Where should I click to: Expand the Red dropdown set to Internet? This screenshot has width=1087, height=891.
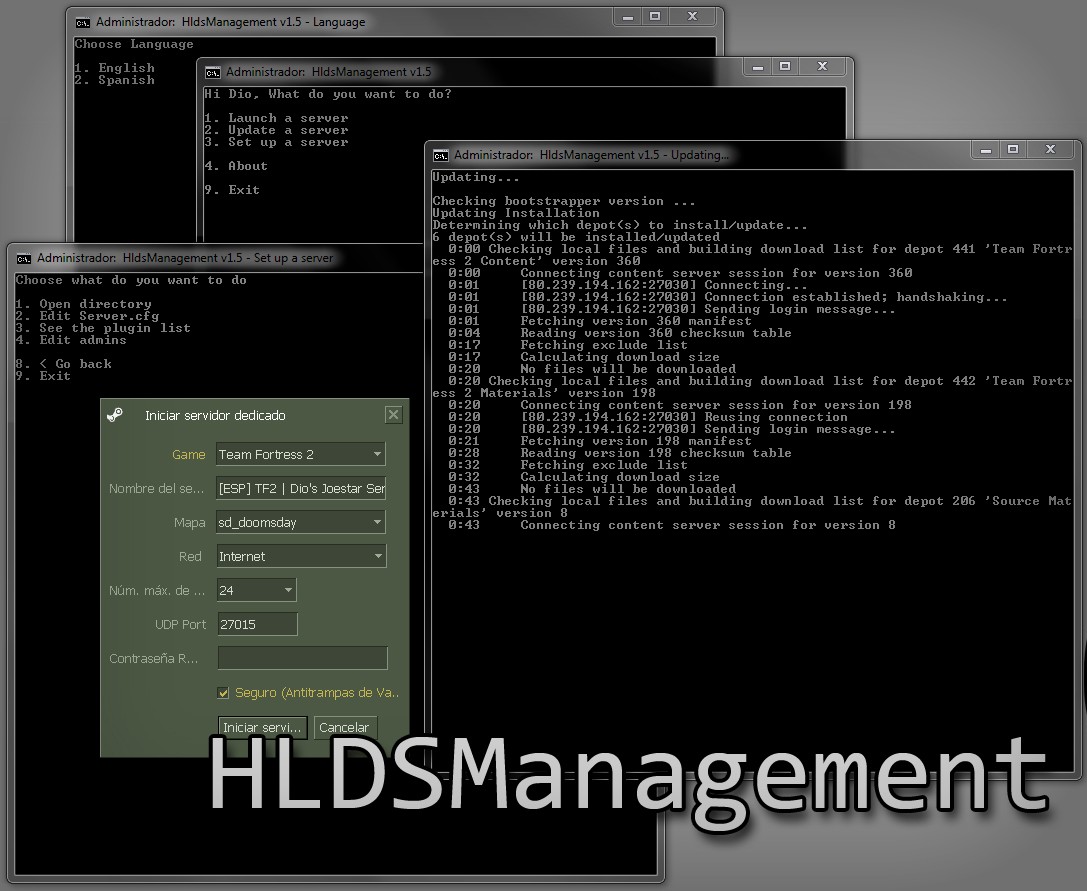[x=378, y=557]
